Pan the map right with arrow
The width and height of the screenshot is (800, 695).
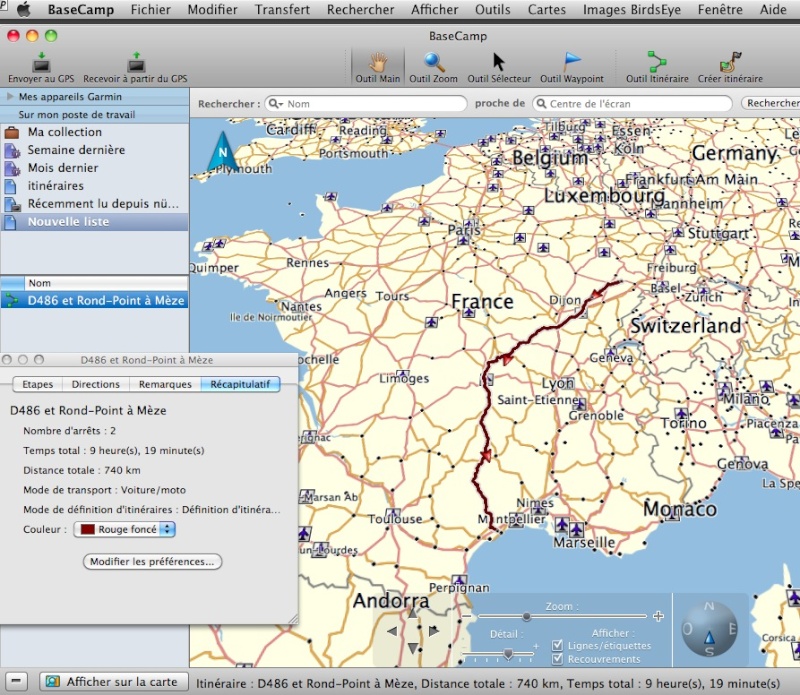point(433,631)
